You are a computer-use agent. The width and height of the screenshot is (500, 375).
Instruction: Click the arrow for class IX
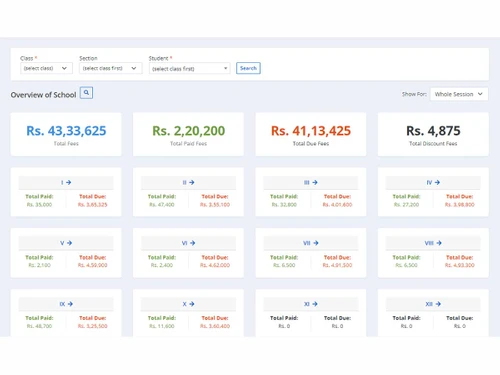(70, 304)
